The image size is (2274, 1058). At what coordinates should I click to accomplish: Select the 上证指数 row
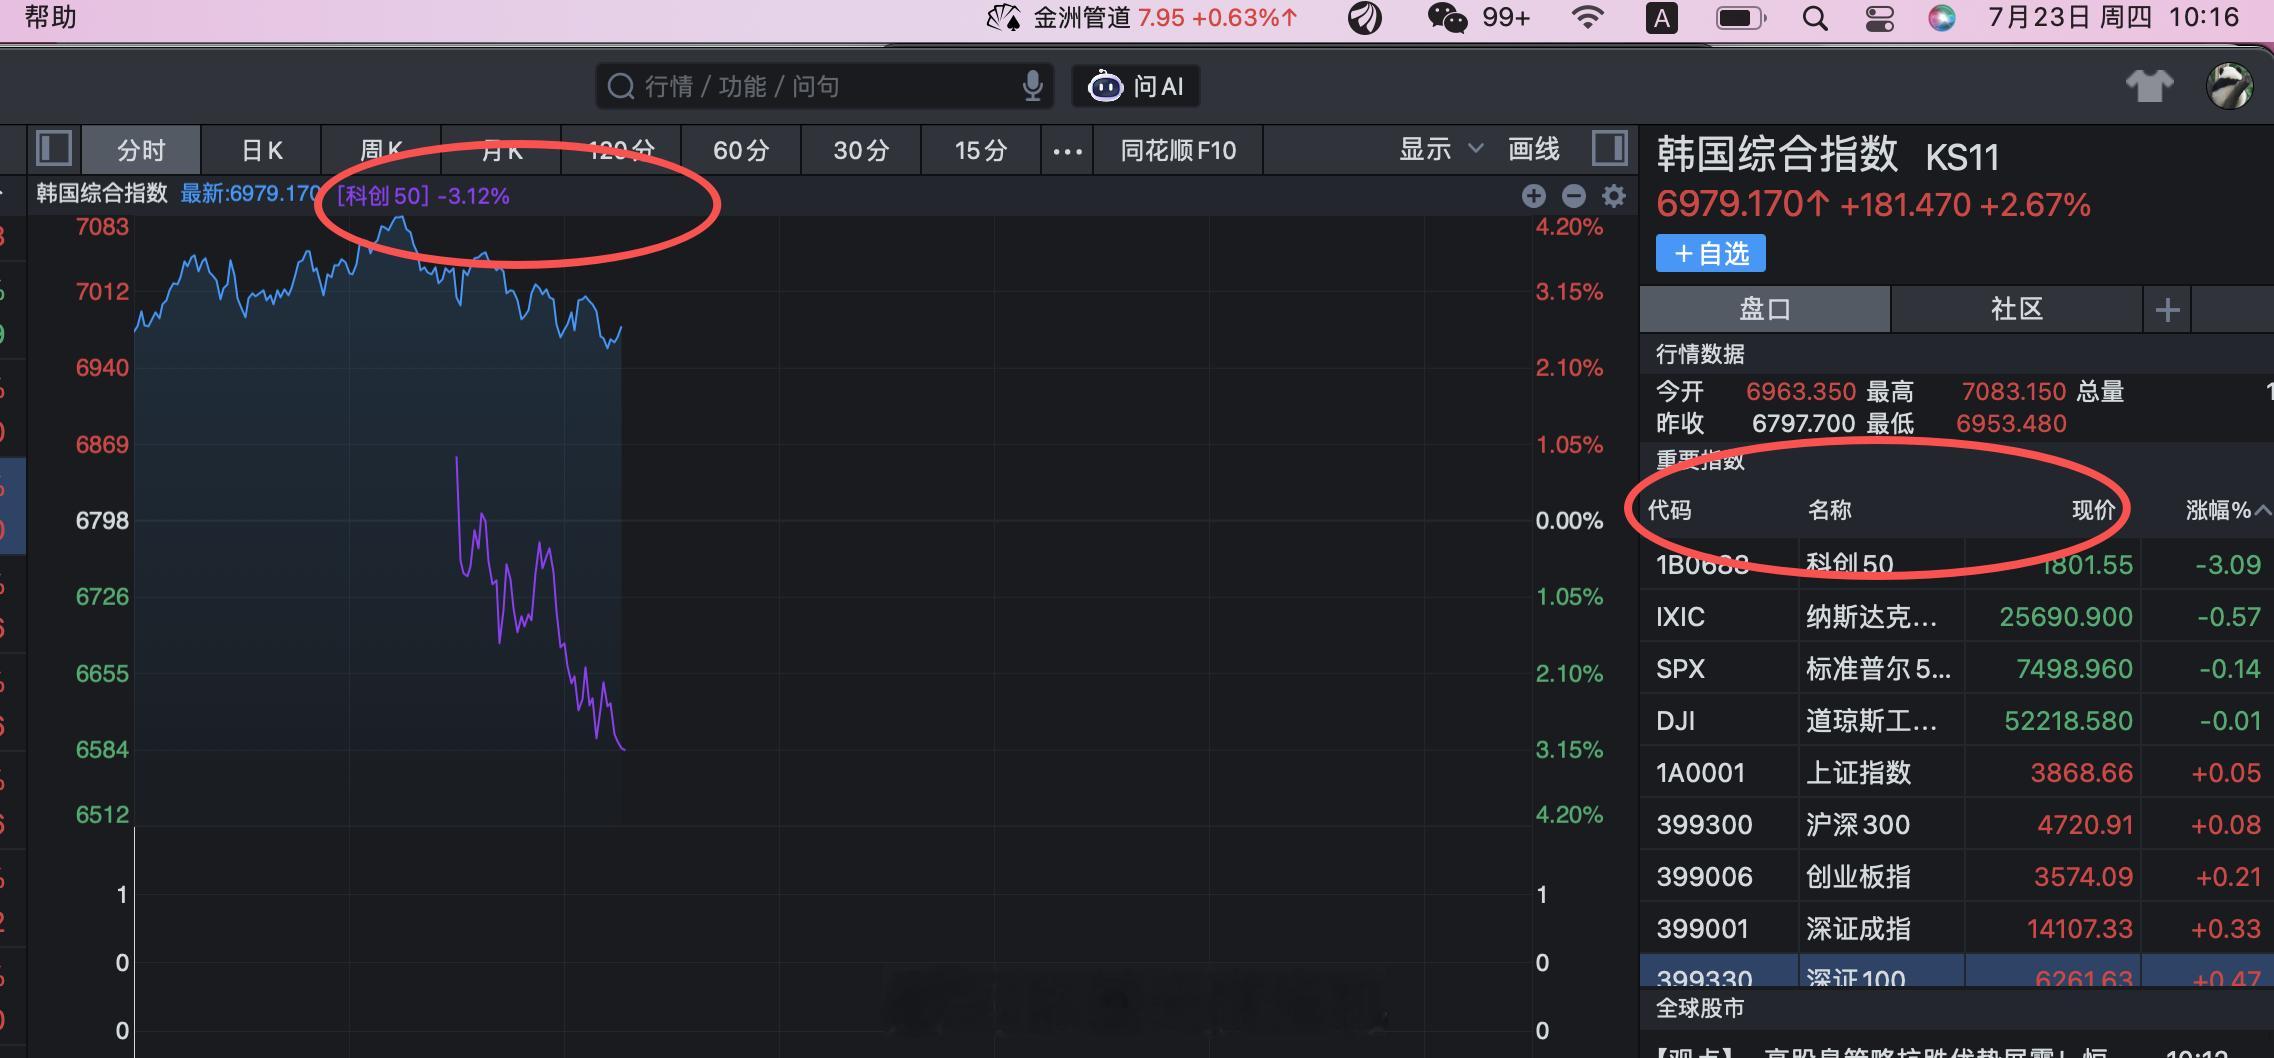click(x=1957, y=772)
